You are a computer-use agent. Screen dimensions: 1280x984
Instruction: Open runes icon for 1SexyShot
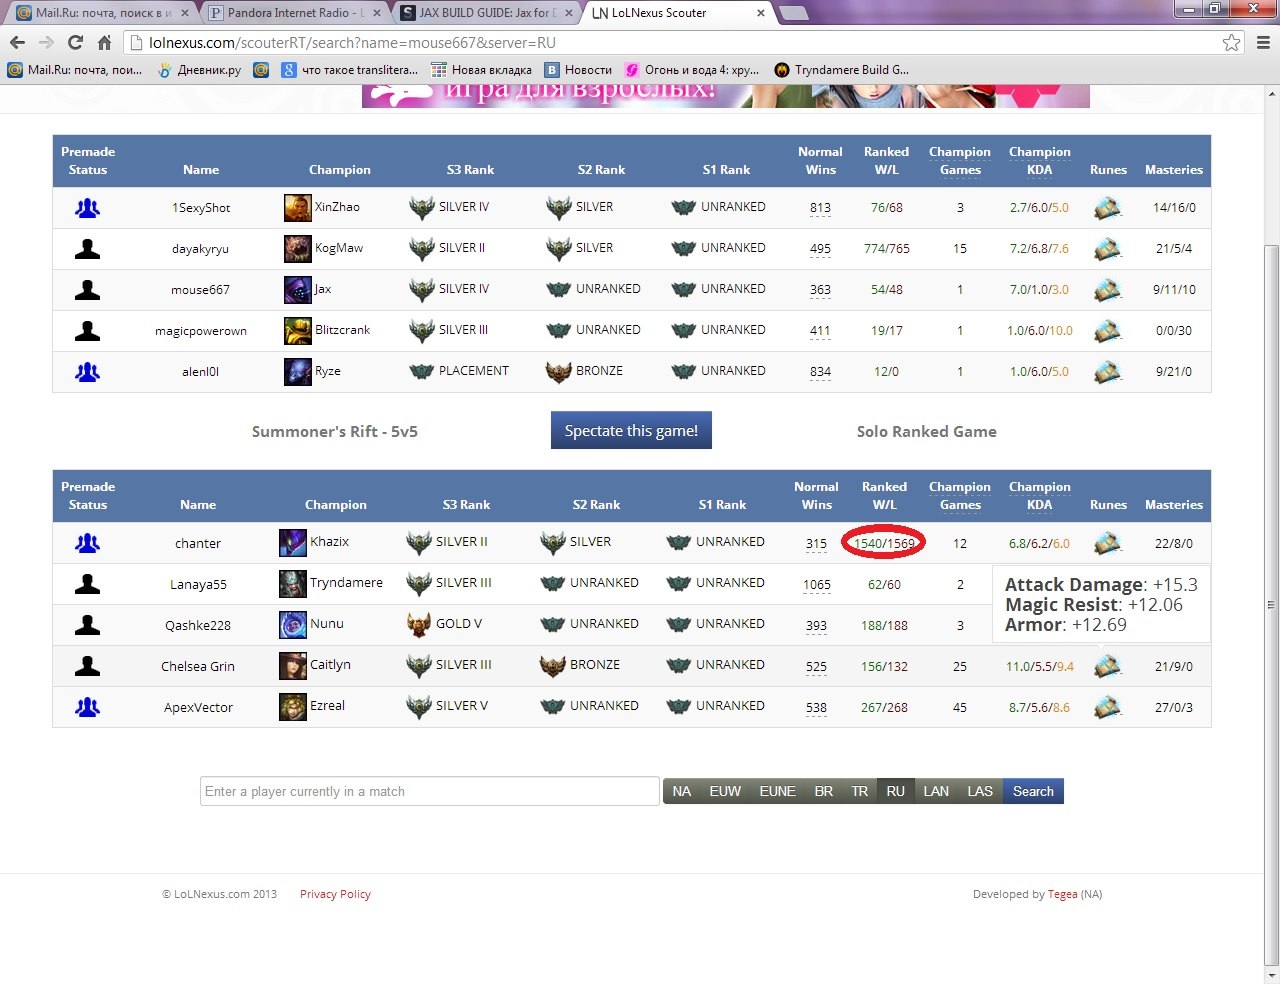(1107, 208)
